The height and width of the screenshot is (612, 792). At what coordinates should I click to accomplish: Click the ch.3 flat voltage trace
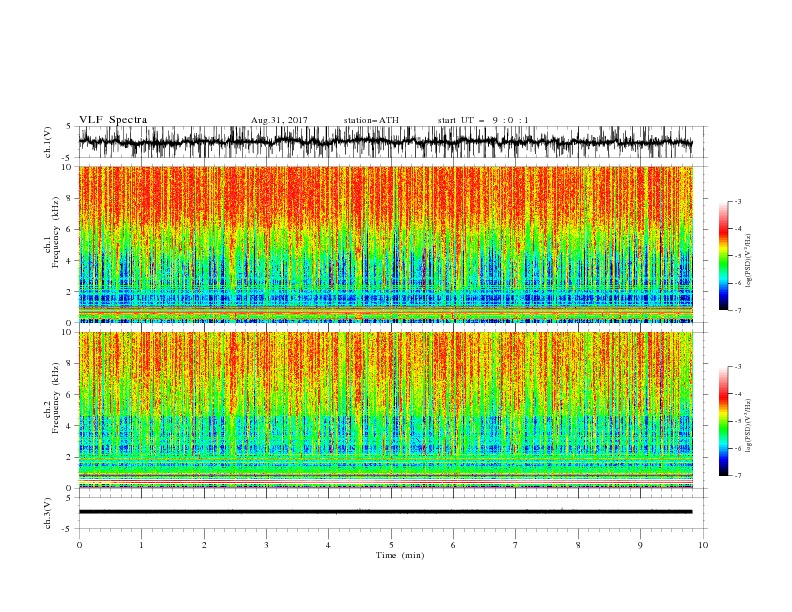pos(385,512)
